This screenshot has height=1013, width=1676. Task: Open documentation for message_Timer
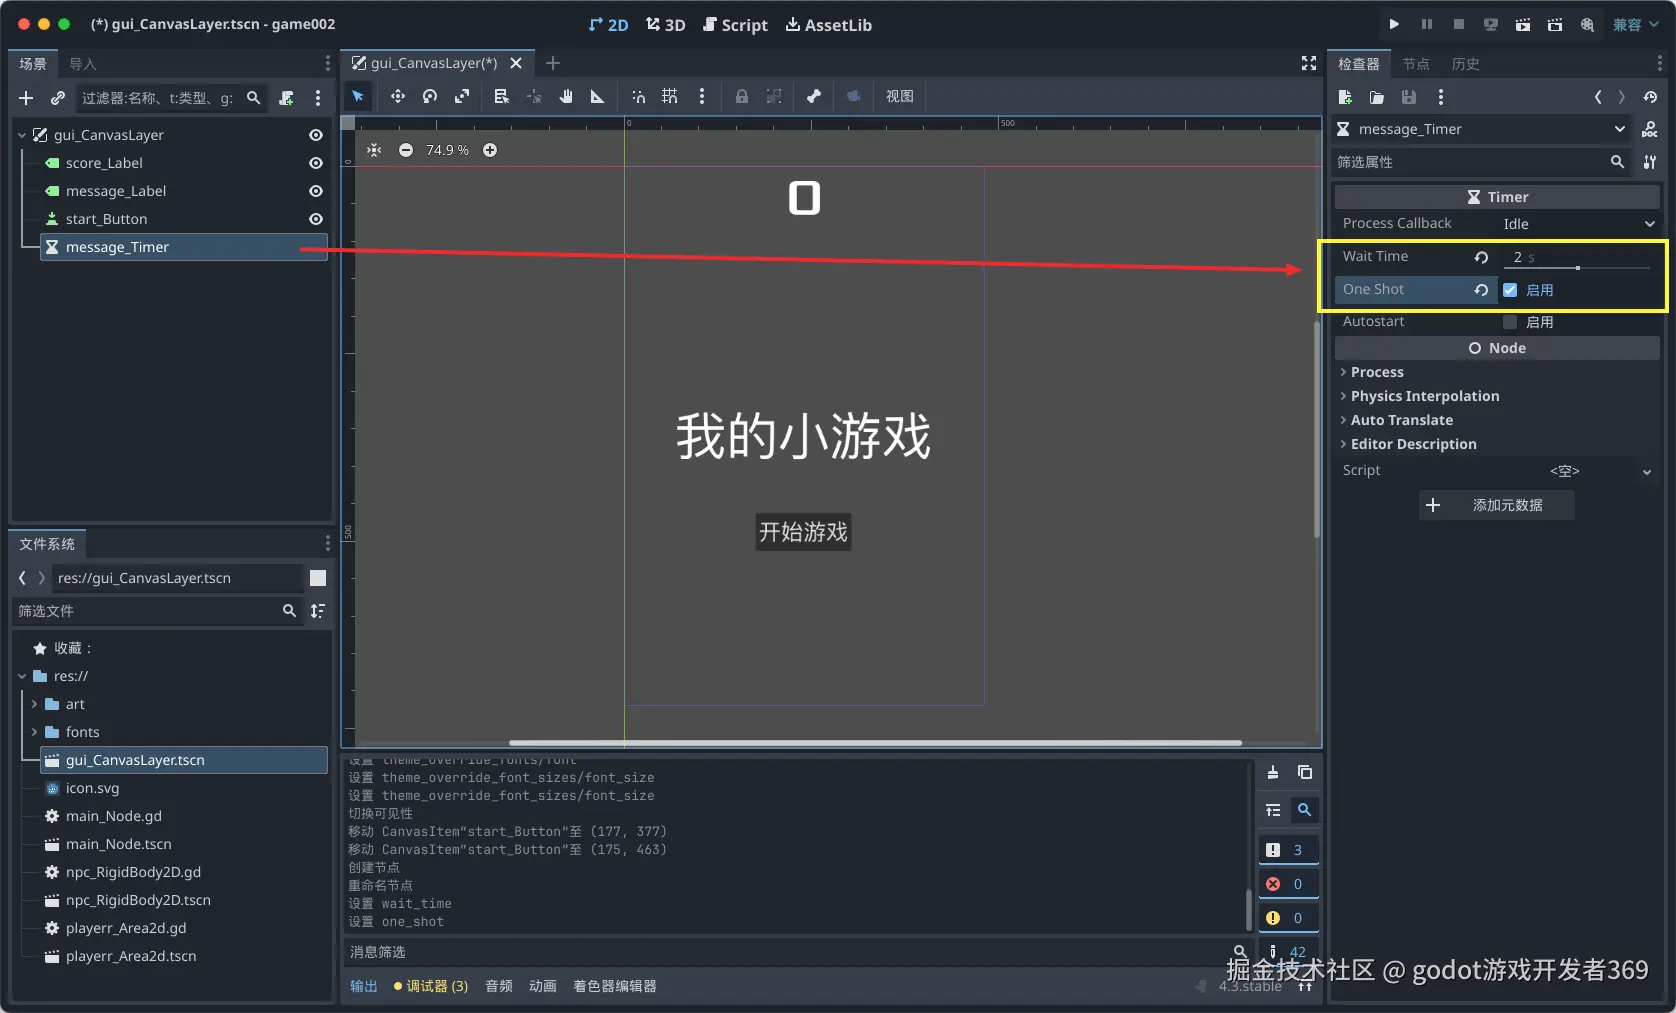(x=1650, y=129)
